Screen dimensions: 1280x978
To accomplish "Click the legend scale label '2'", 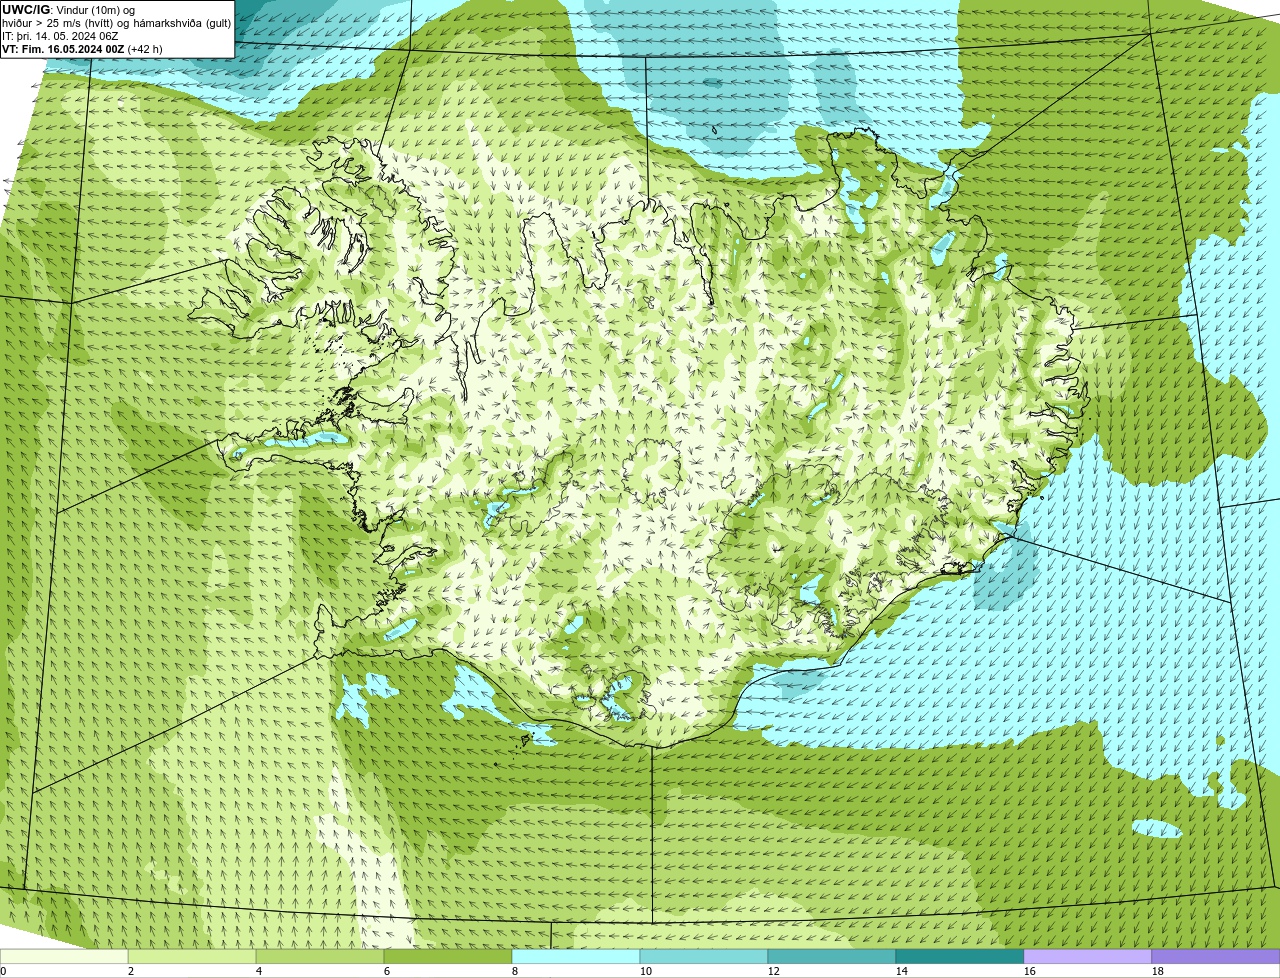I will pos(131,971).
